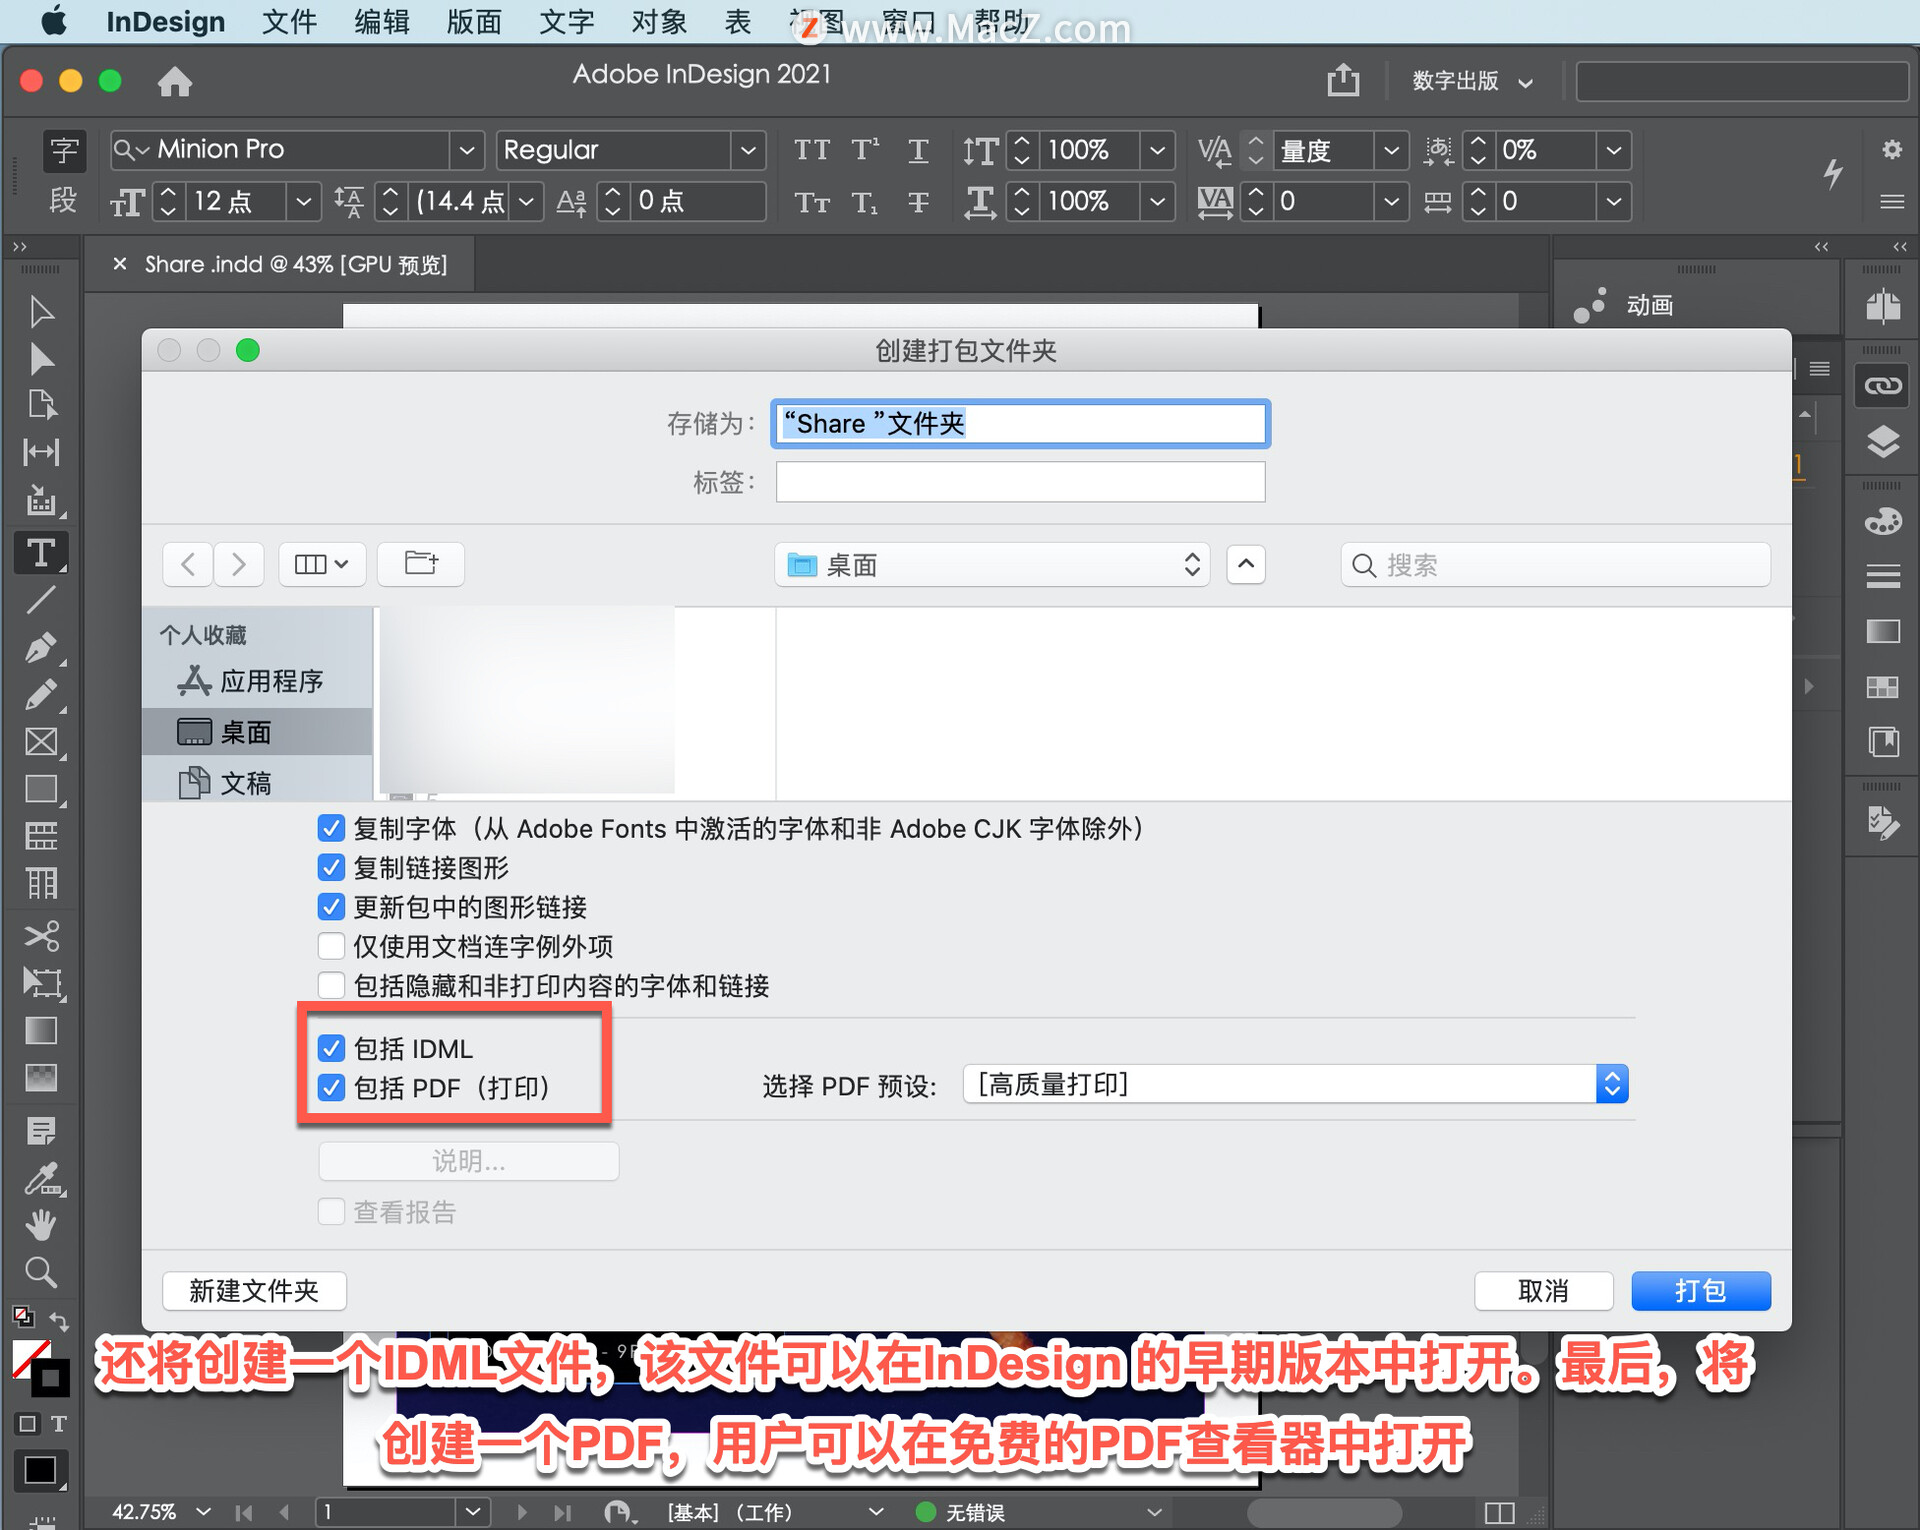
Task: Open the PDF preset dropdown
Action: pyautogui.click(x=1295, y=1084)
